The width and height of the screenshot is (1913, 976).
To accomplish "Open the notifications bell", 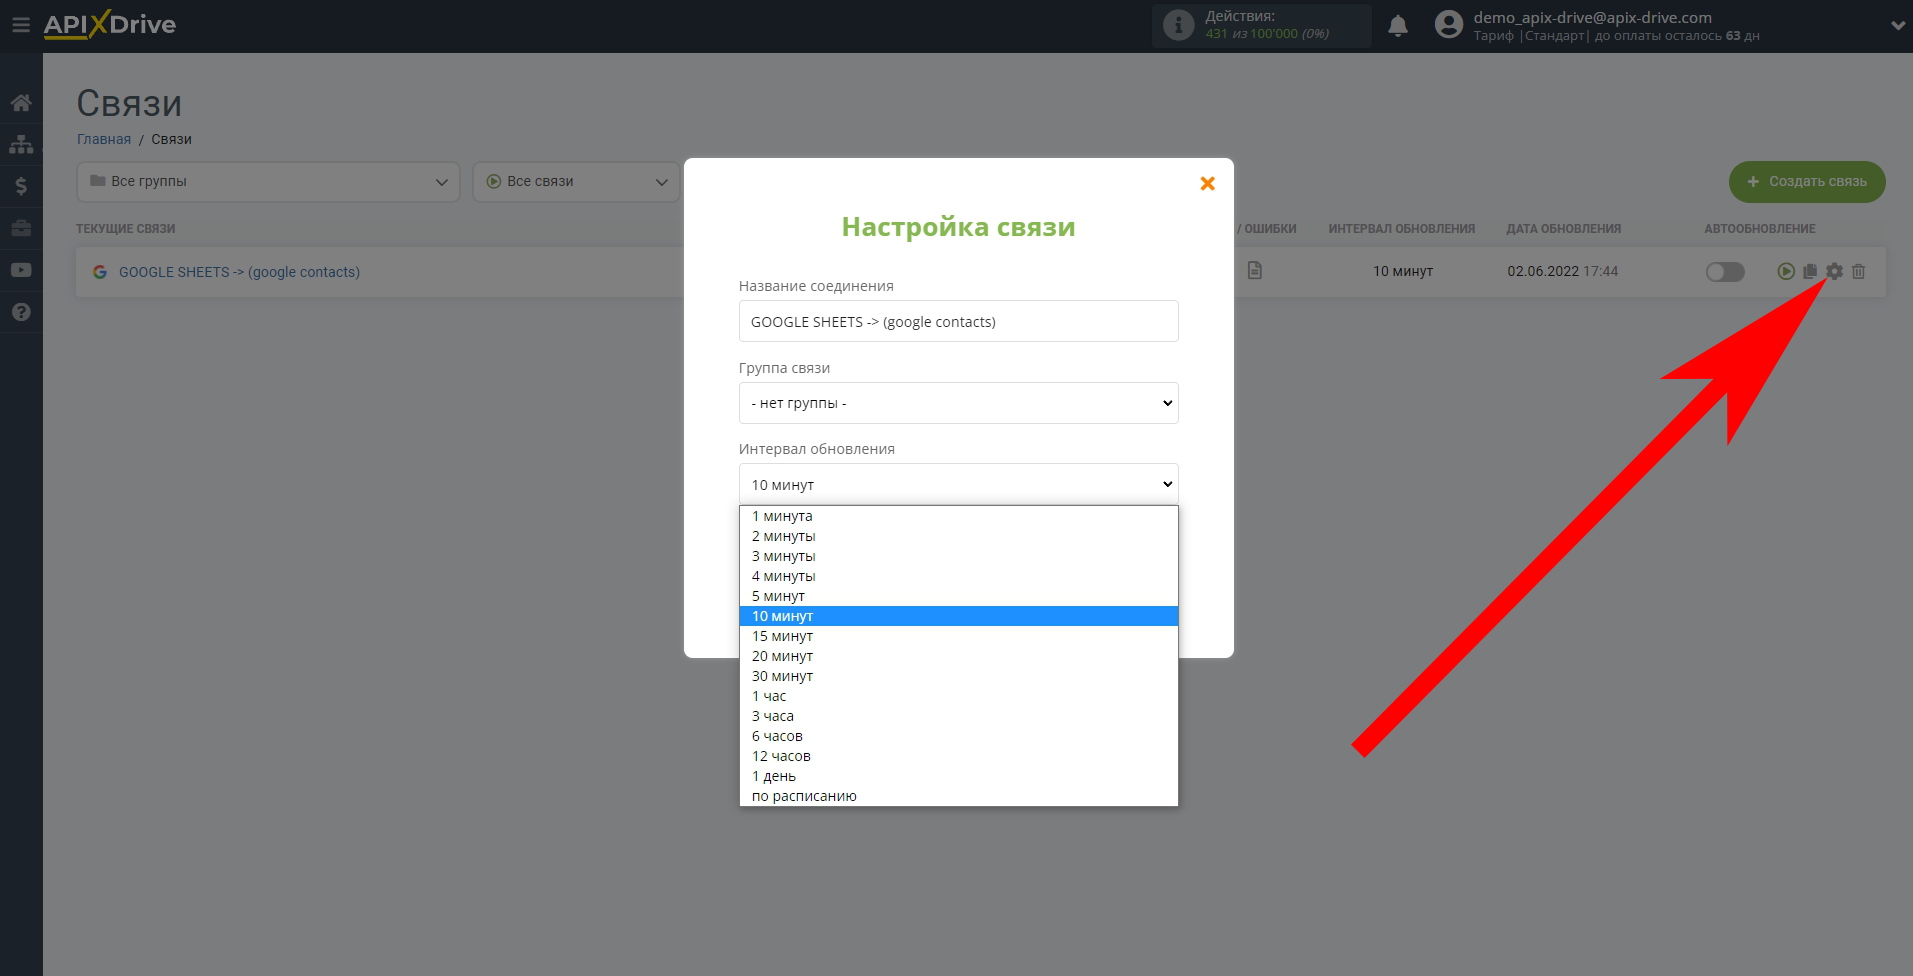I will (1398, 26).
